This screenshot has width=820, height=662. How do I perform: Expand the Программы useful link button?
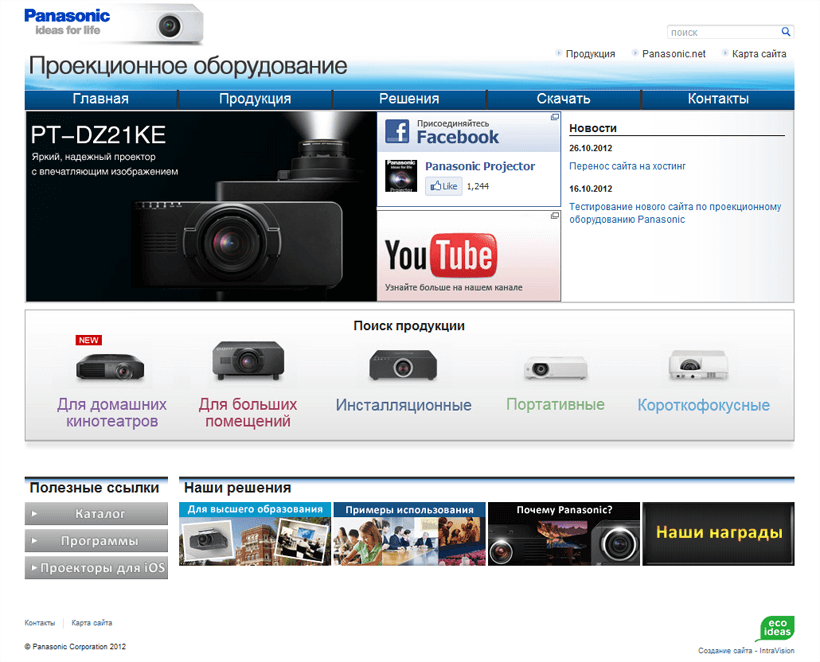tap(97, 541)
